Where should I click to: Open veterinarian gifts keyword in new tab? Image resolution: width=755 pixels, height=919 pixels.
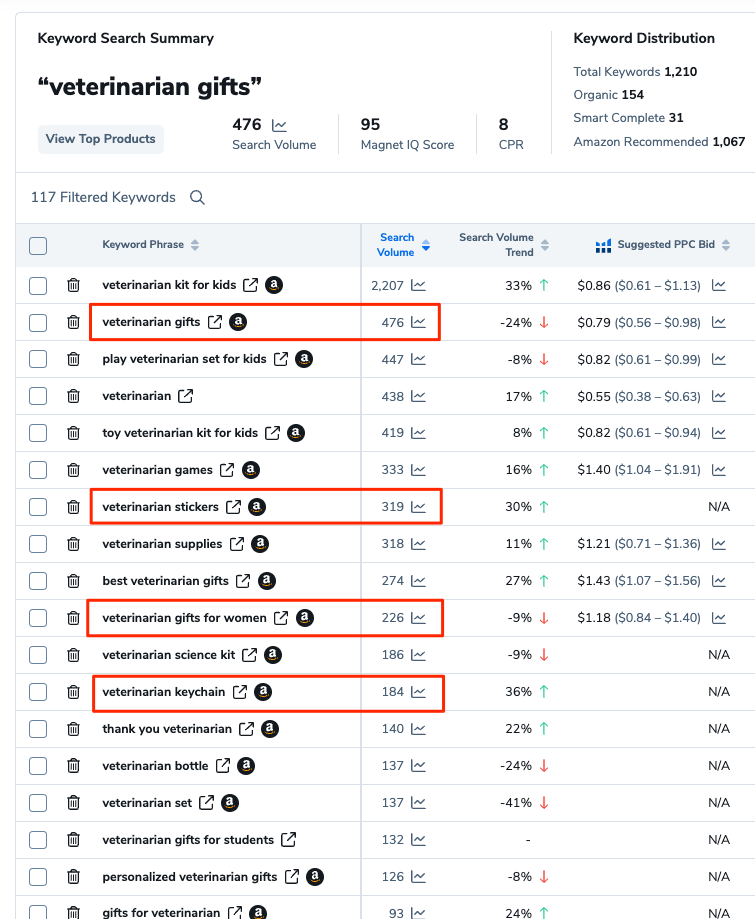[x=216, y=322]
